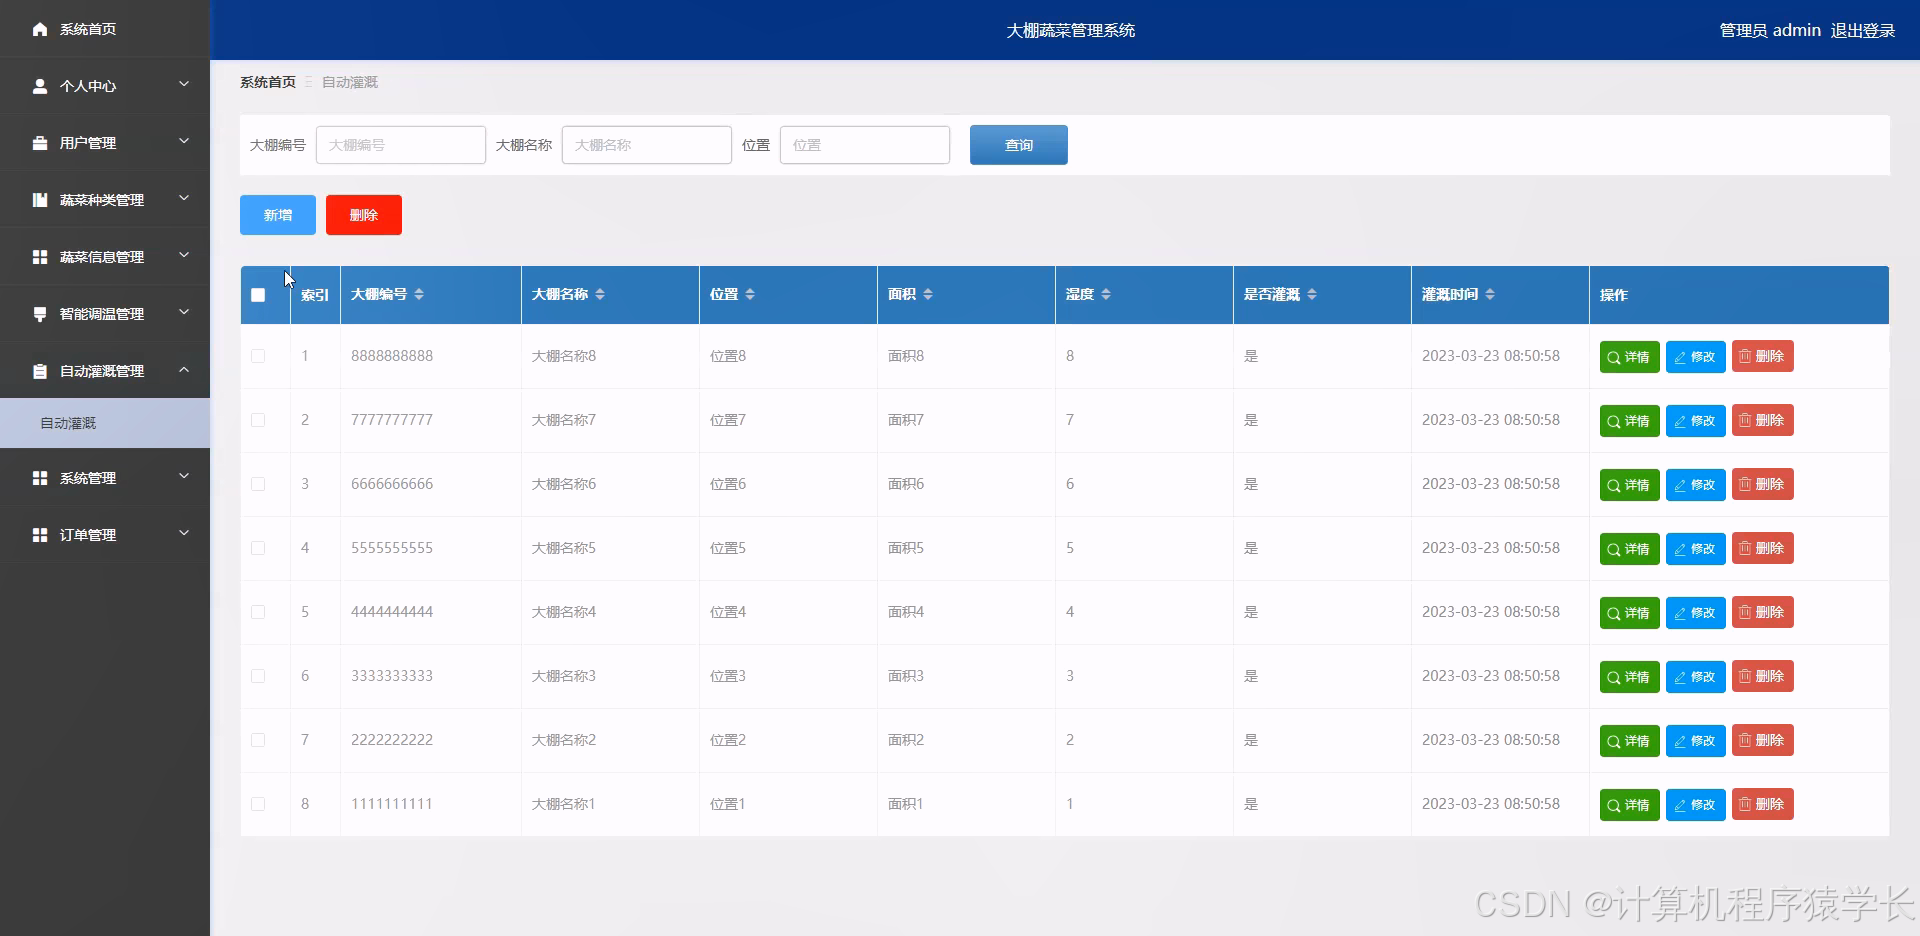Expand the 蔬菜种类管理 menu chevron
The width and height of the screenshot is (1920, 936).
[184, 199]
